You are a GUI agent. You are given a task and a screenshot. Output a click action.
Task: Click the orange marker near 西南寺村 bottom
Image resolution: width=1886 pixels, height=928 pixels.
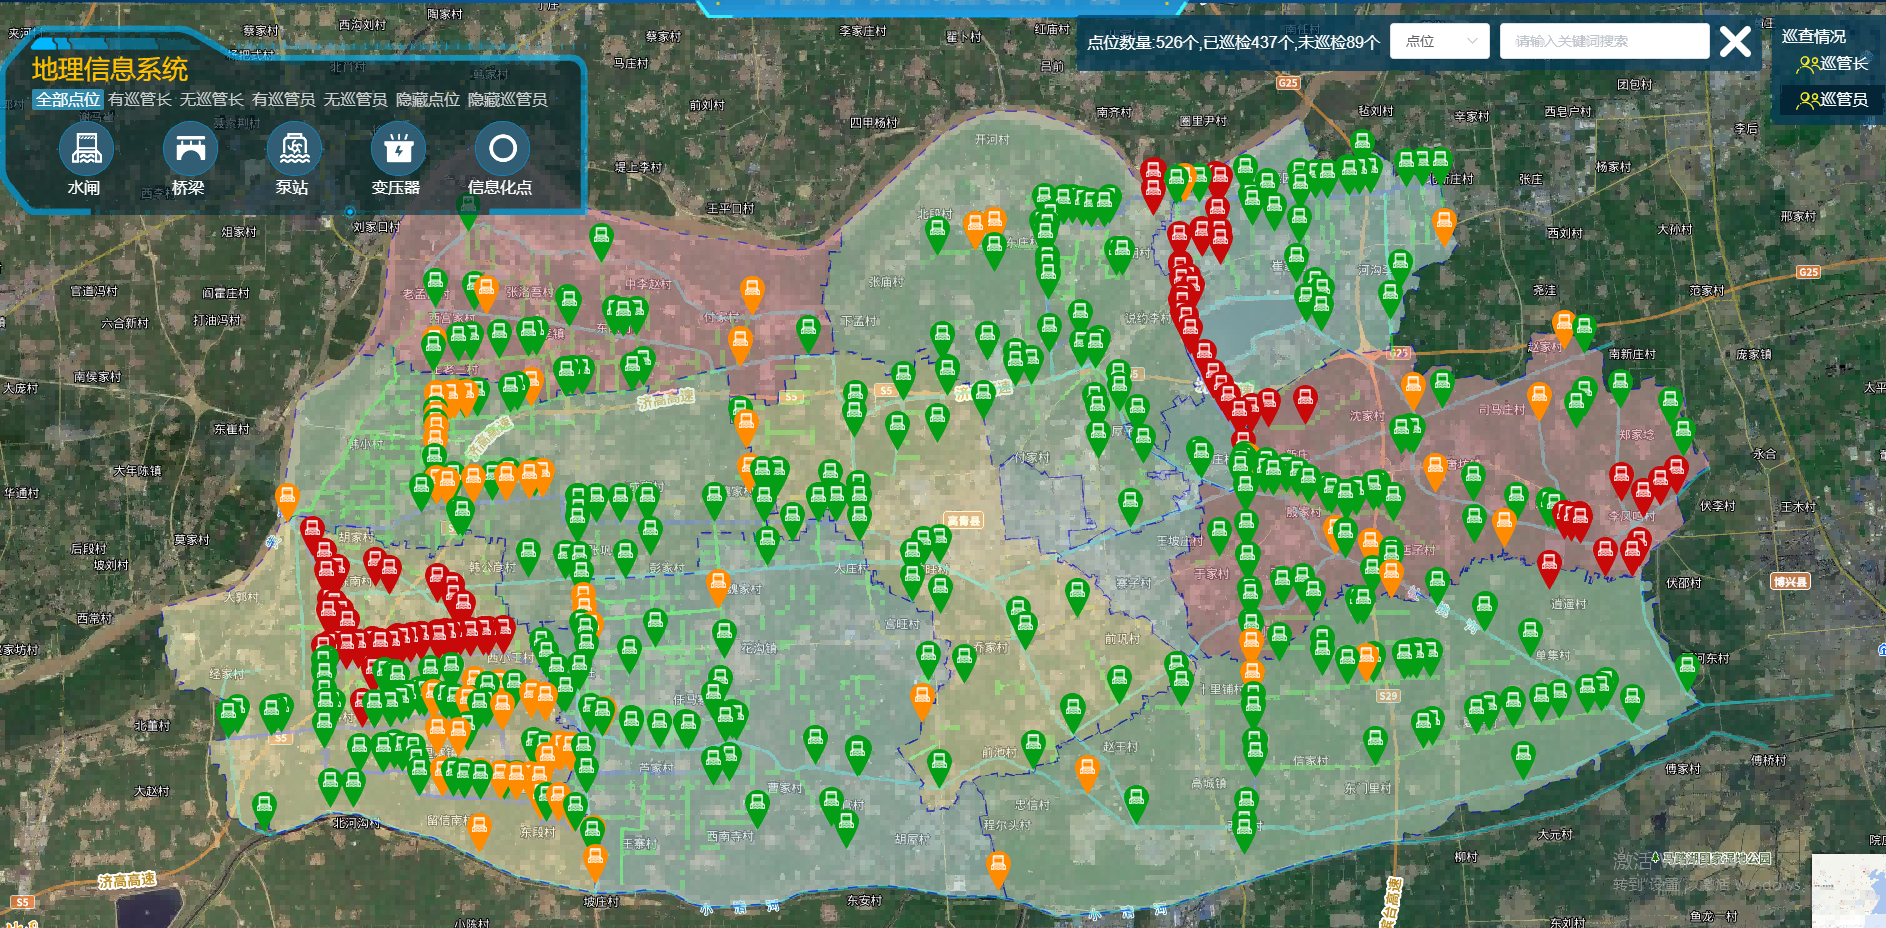pyautogui.click(x=595, y=860)
